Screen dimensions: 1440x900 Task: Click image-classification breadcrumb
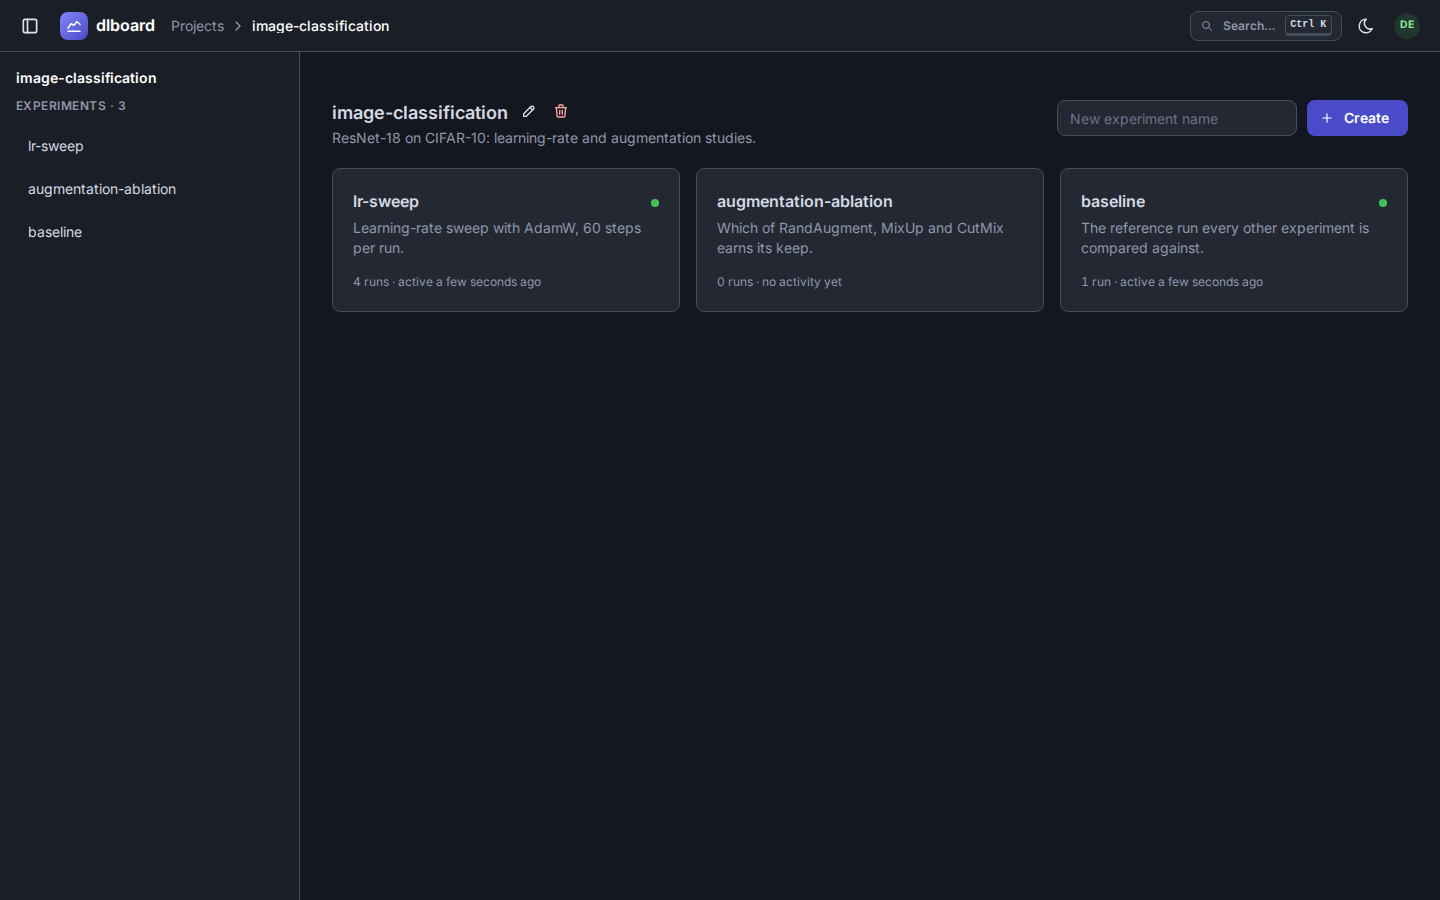click(320, 26)
